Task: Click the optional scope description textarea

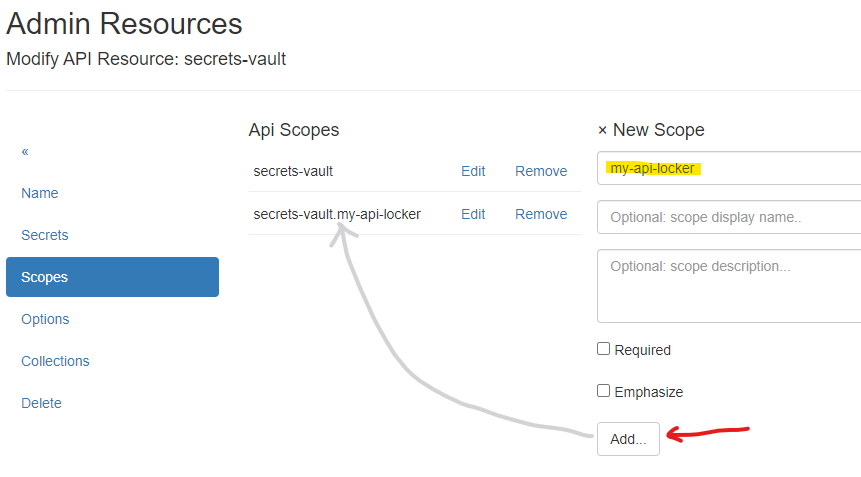Action: pos(730,286)
